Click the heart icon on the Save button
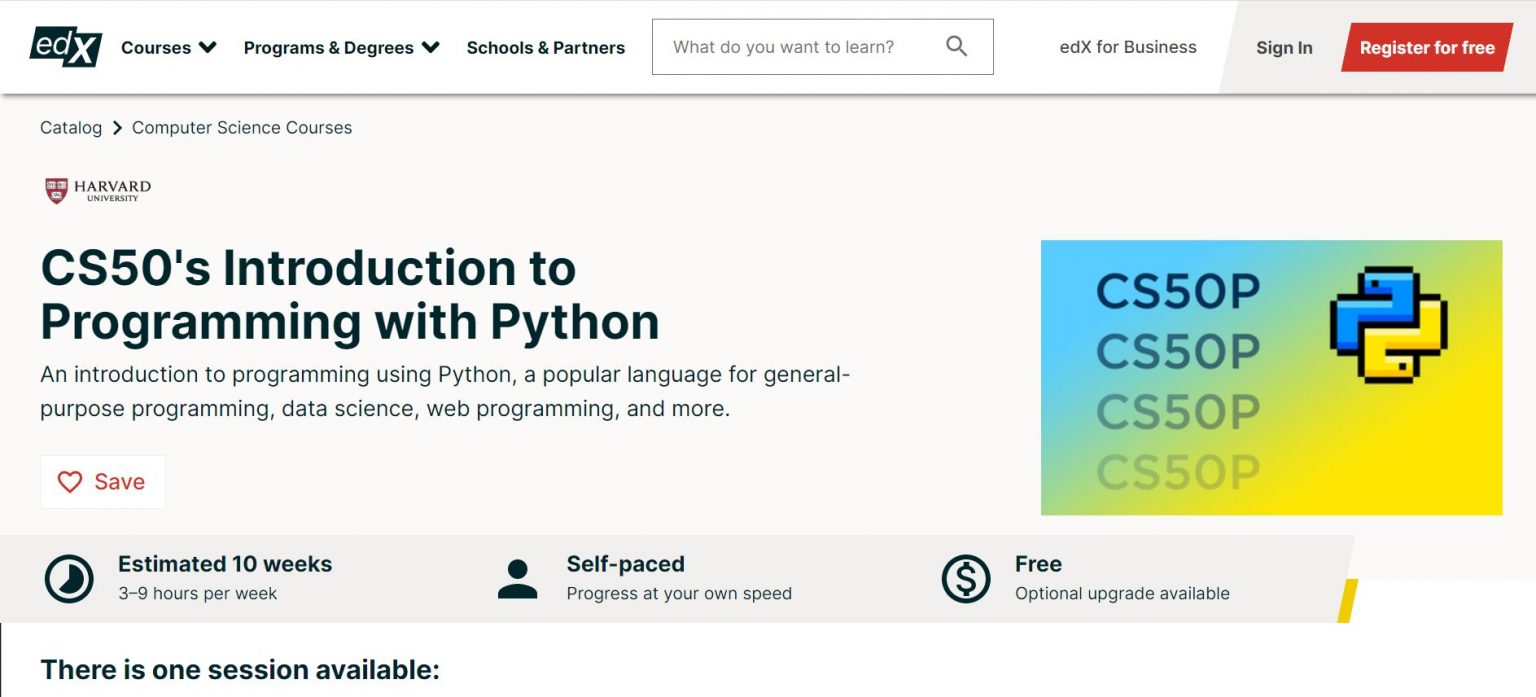The height and width of the screenshot is (697, 1536). (x=69, y=481)
